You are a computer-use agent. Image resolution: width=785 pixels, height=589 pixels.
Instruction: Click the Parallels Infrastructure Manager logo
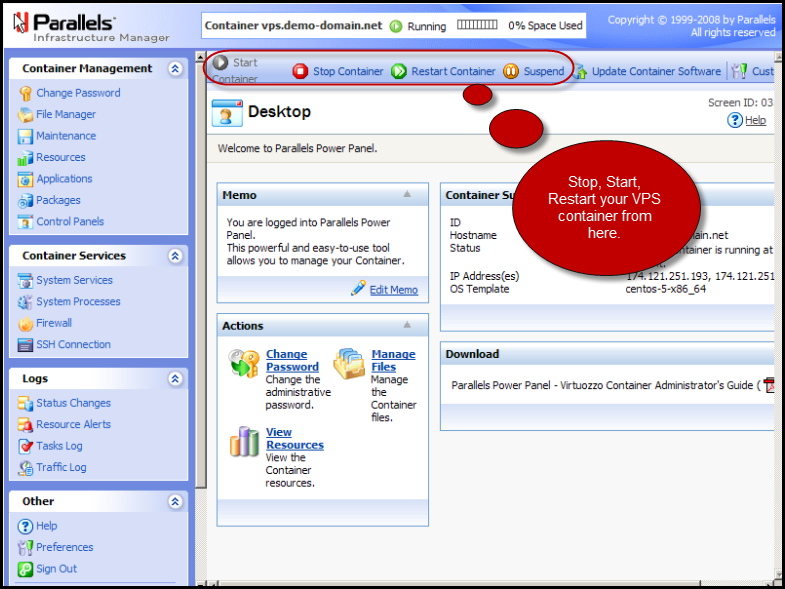pos(91,29)
